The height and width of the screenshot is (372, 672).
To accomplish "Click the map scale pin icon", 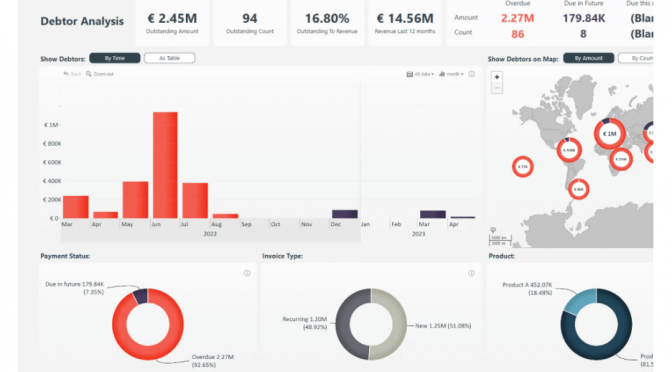I will pyautogui.click(x=493, y=231).
